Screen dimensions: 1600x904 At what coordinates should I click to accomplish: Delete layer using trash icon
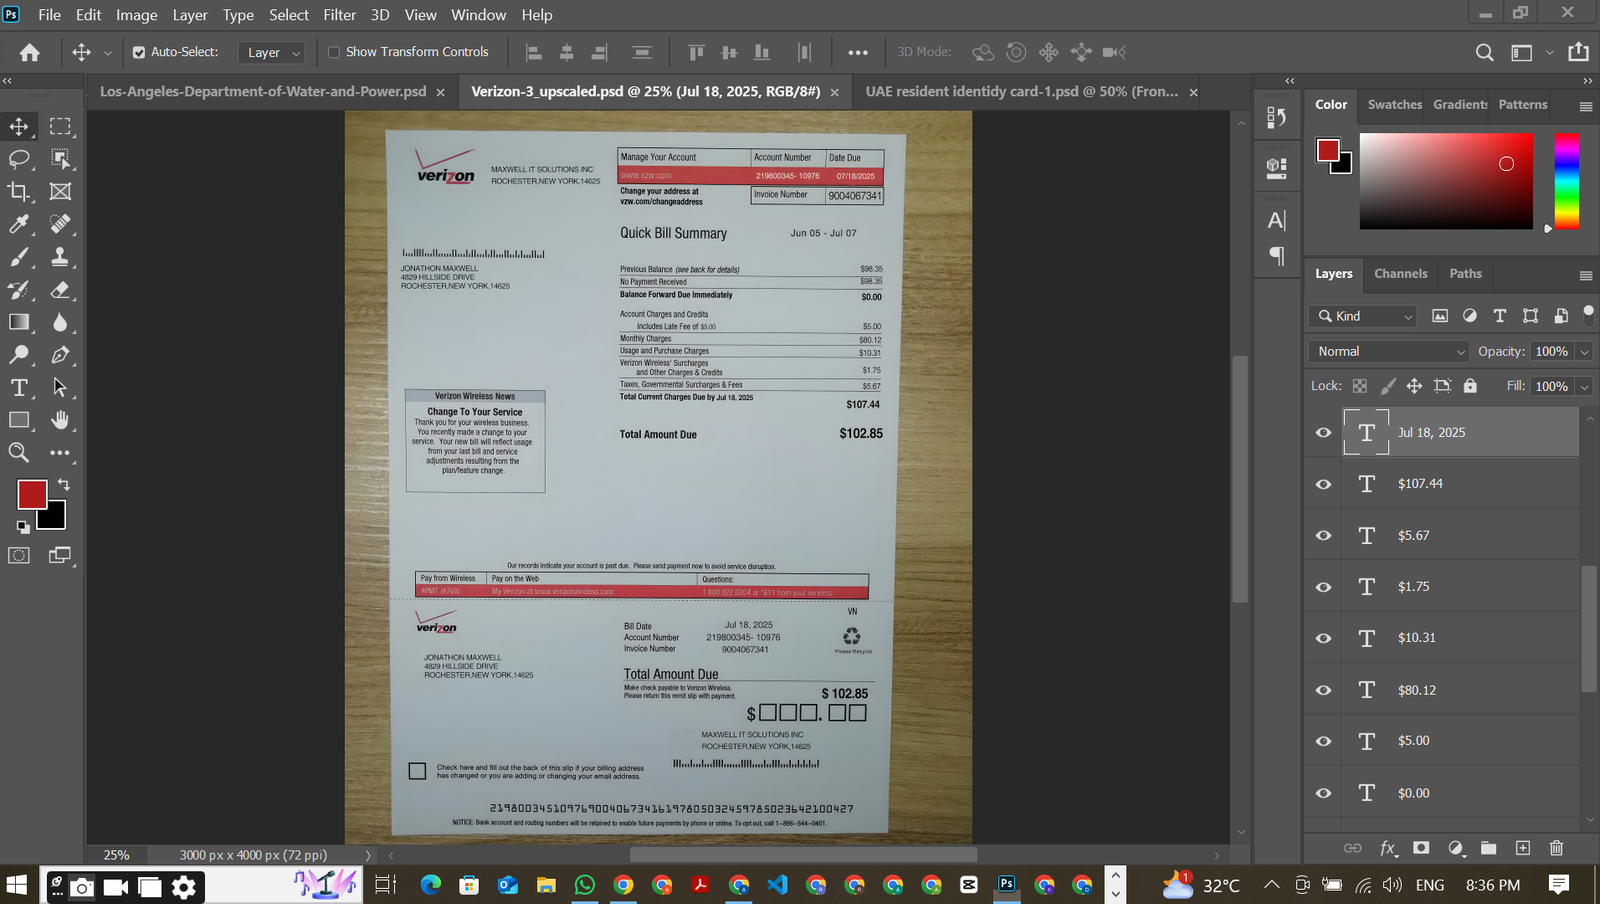point(1556,848)
